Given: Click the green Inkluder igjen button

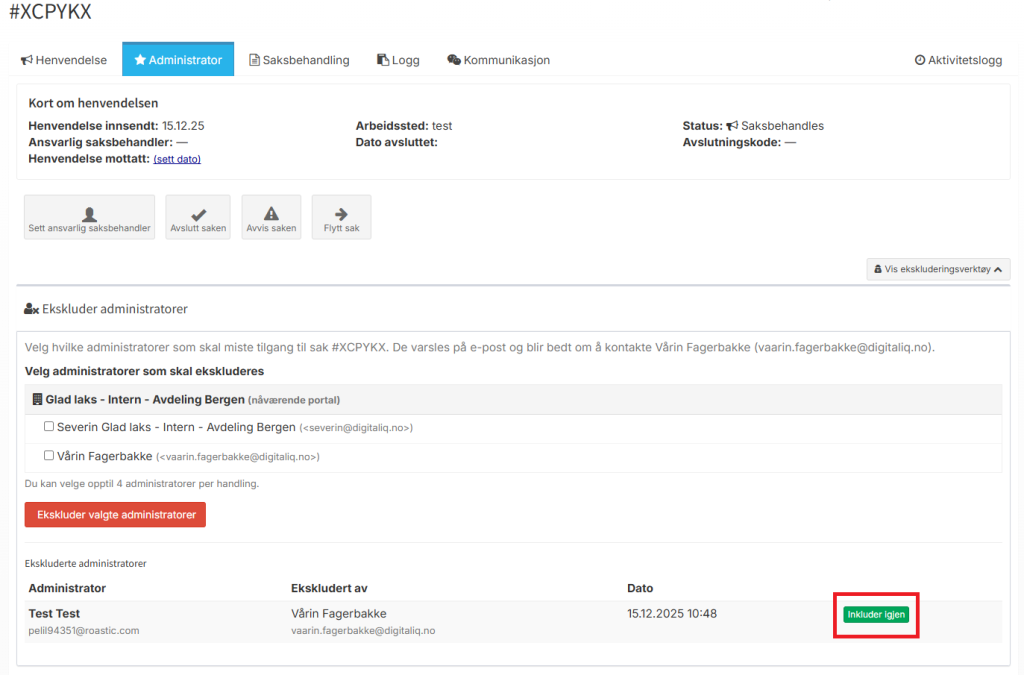Looking at the screenshot, I should coord(875,615).
